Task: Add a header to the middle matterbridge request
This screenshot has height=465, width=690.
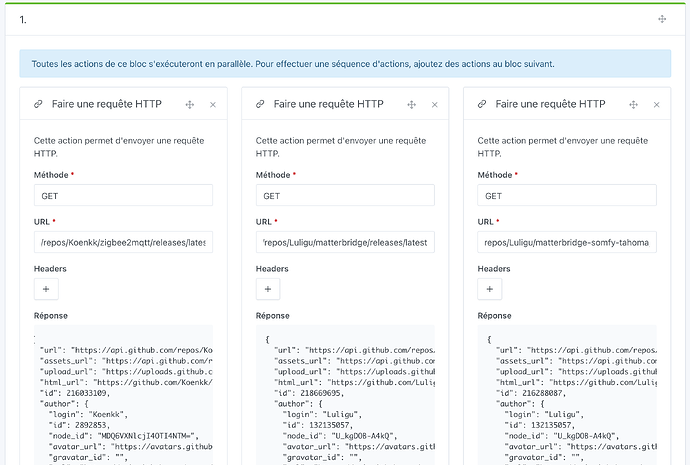Action: (268, 289)
